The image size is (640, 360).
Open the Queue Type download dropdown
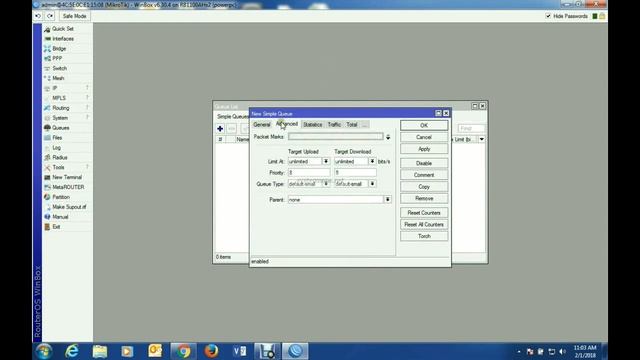(x=372, y=184)
